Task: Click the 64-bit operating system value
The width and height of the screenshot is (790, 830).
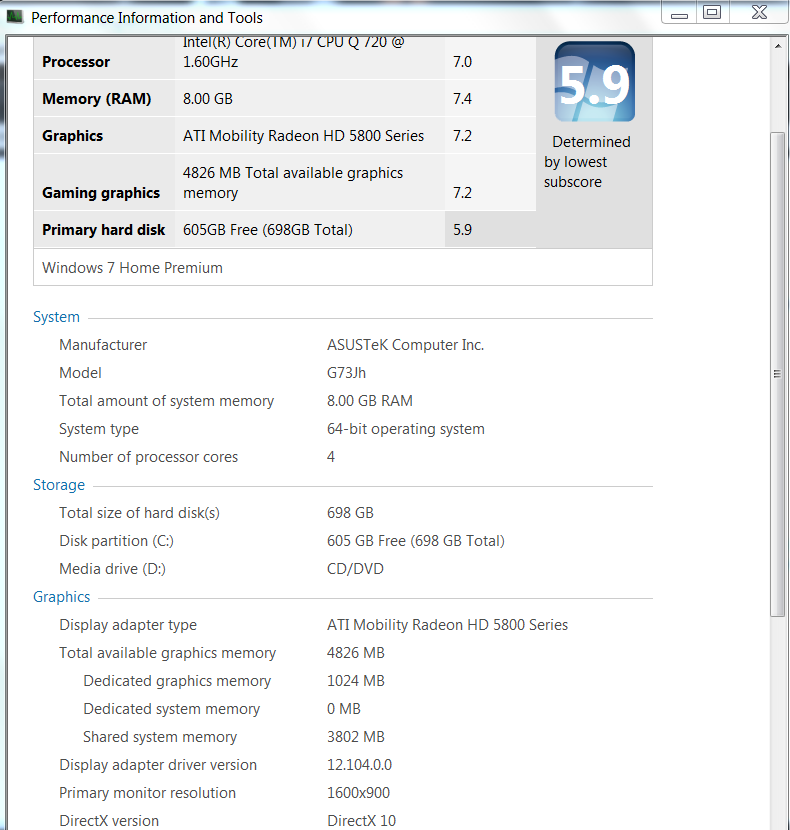Action: (406, 429)
